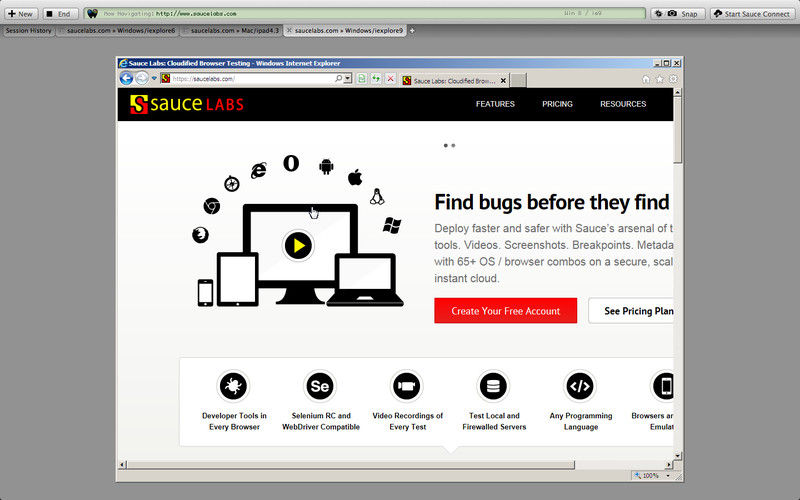This screenshot has width=800, height=500.
Task: Click Create Your Free Account button
Action: pyautogui.click(x=506, y=311)
